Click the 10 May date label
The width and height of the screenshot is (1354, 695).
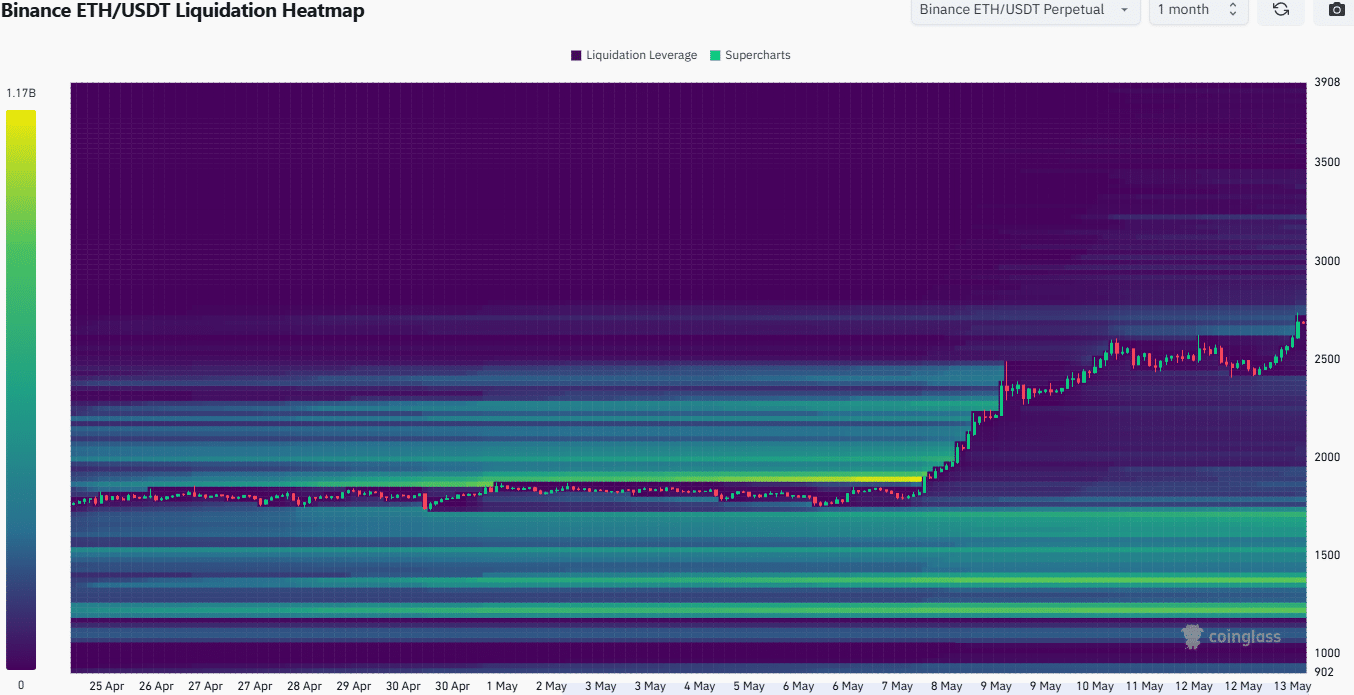tap(1095, 686)
